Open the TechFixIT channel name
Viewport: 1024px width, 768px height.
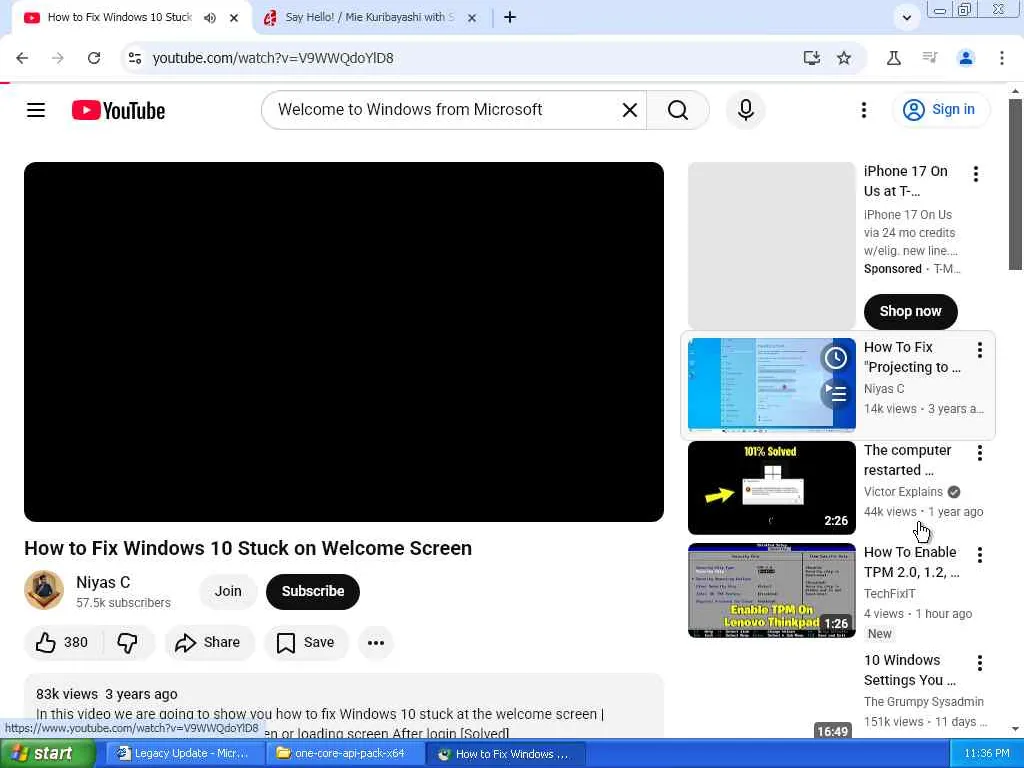[x=889, y=594]
